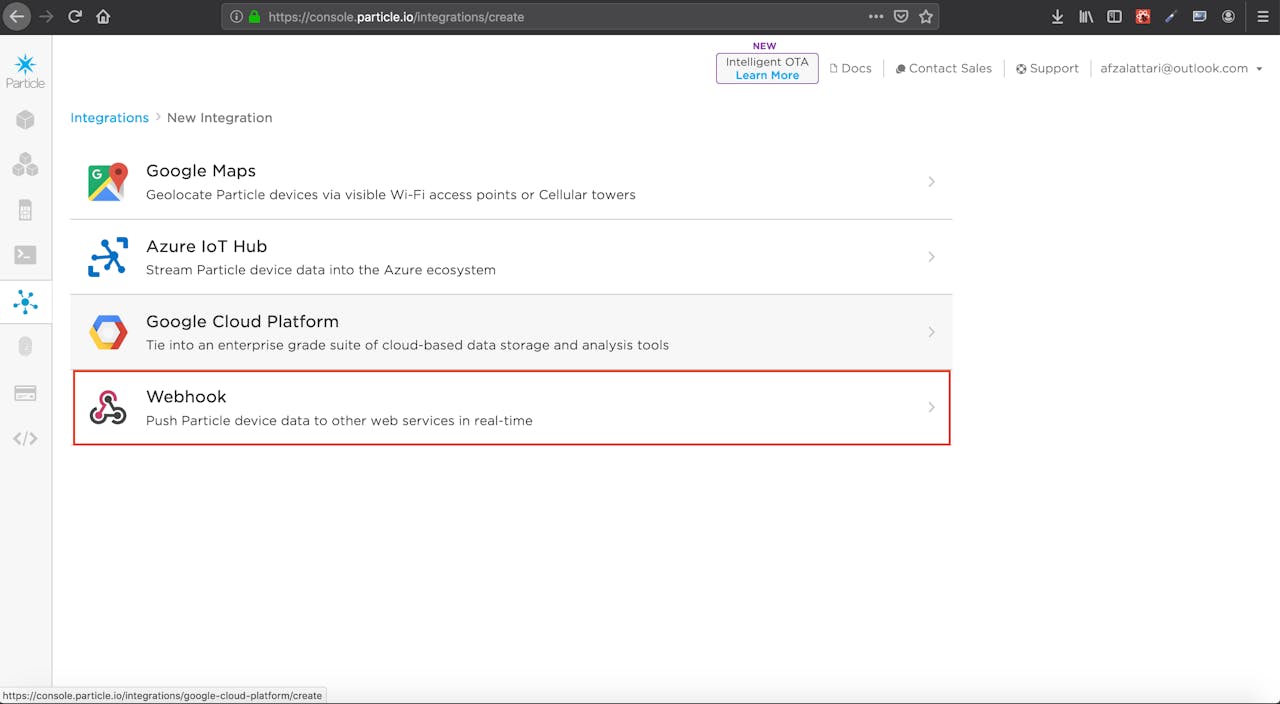This screenshot has width=1280, height=704.
Task: Click 'Geolocate Particle devices' description text
Action: 391,195
